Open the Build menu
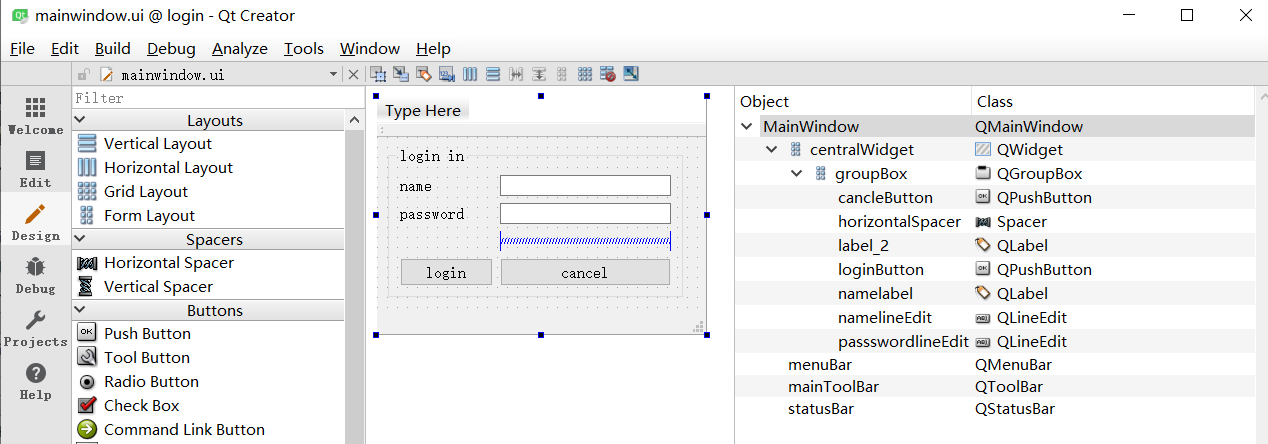The width and height of the screenshot is (1268, 444). (113, 49)
